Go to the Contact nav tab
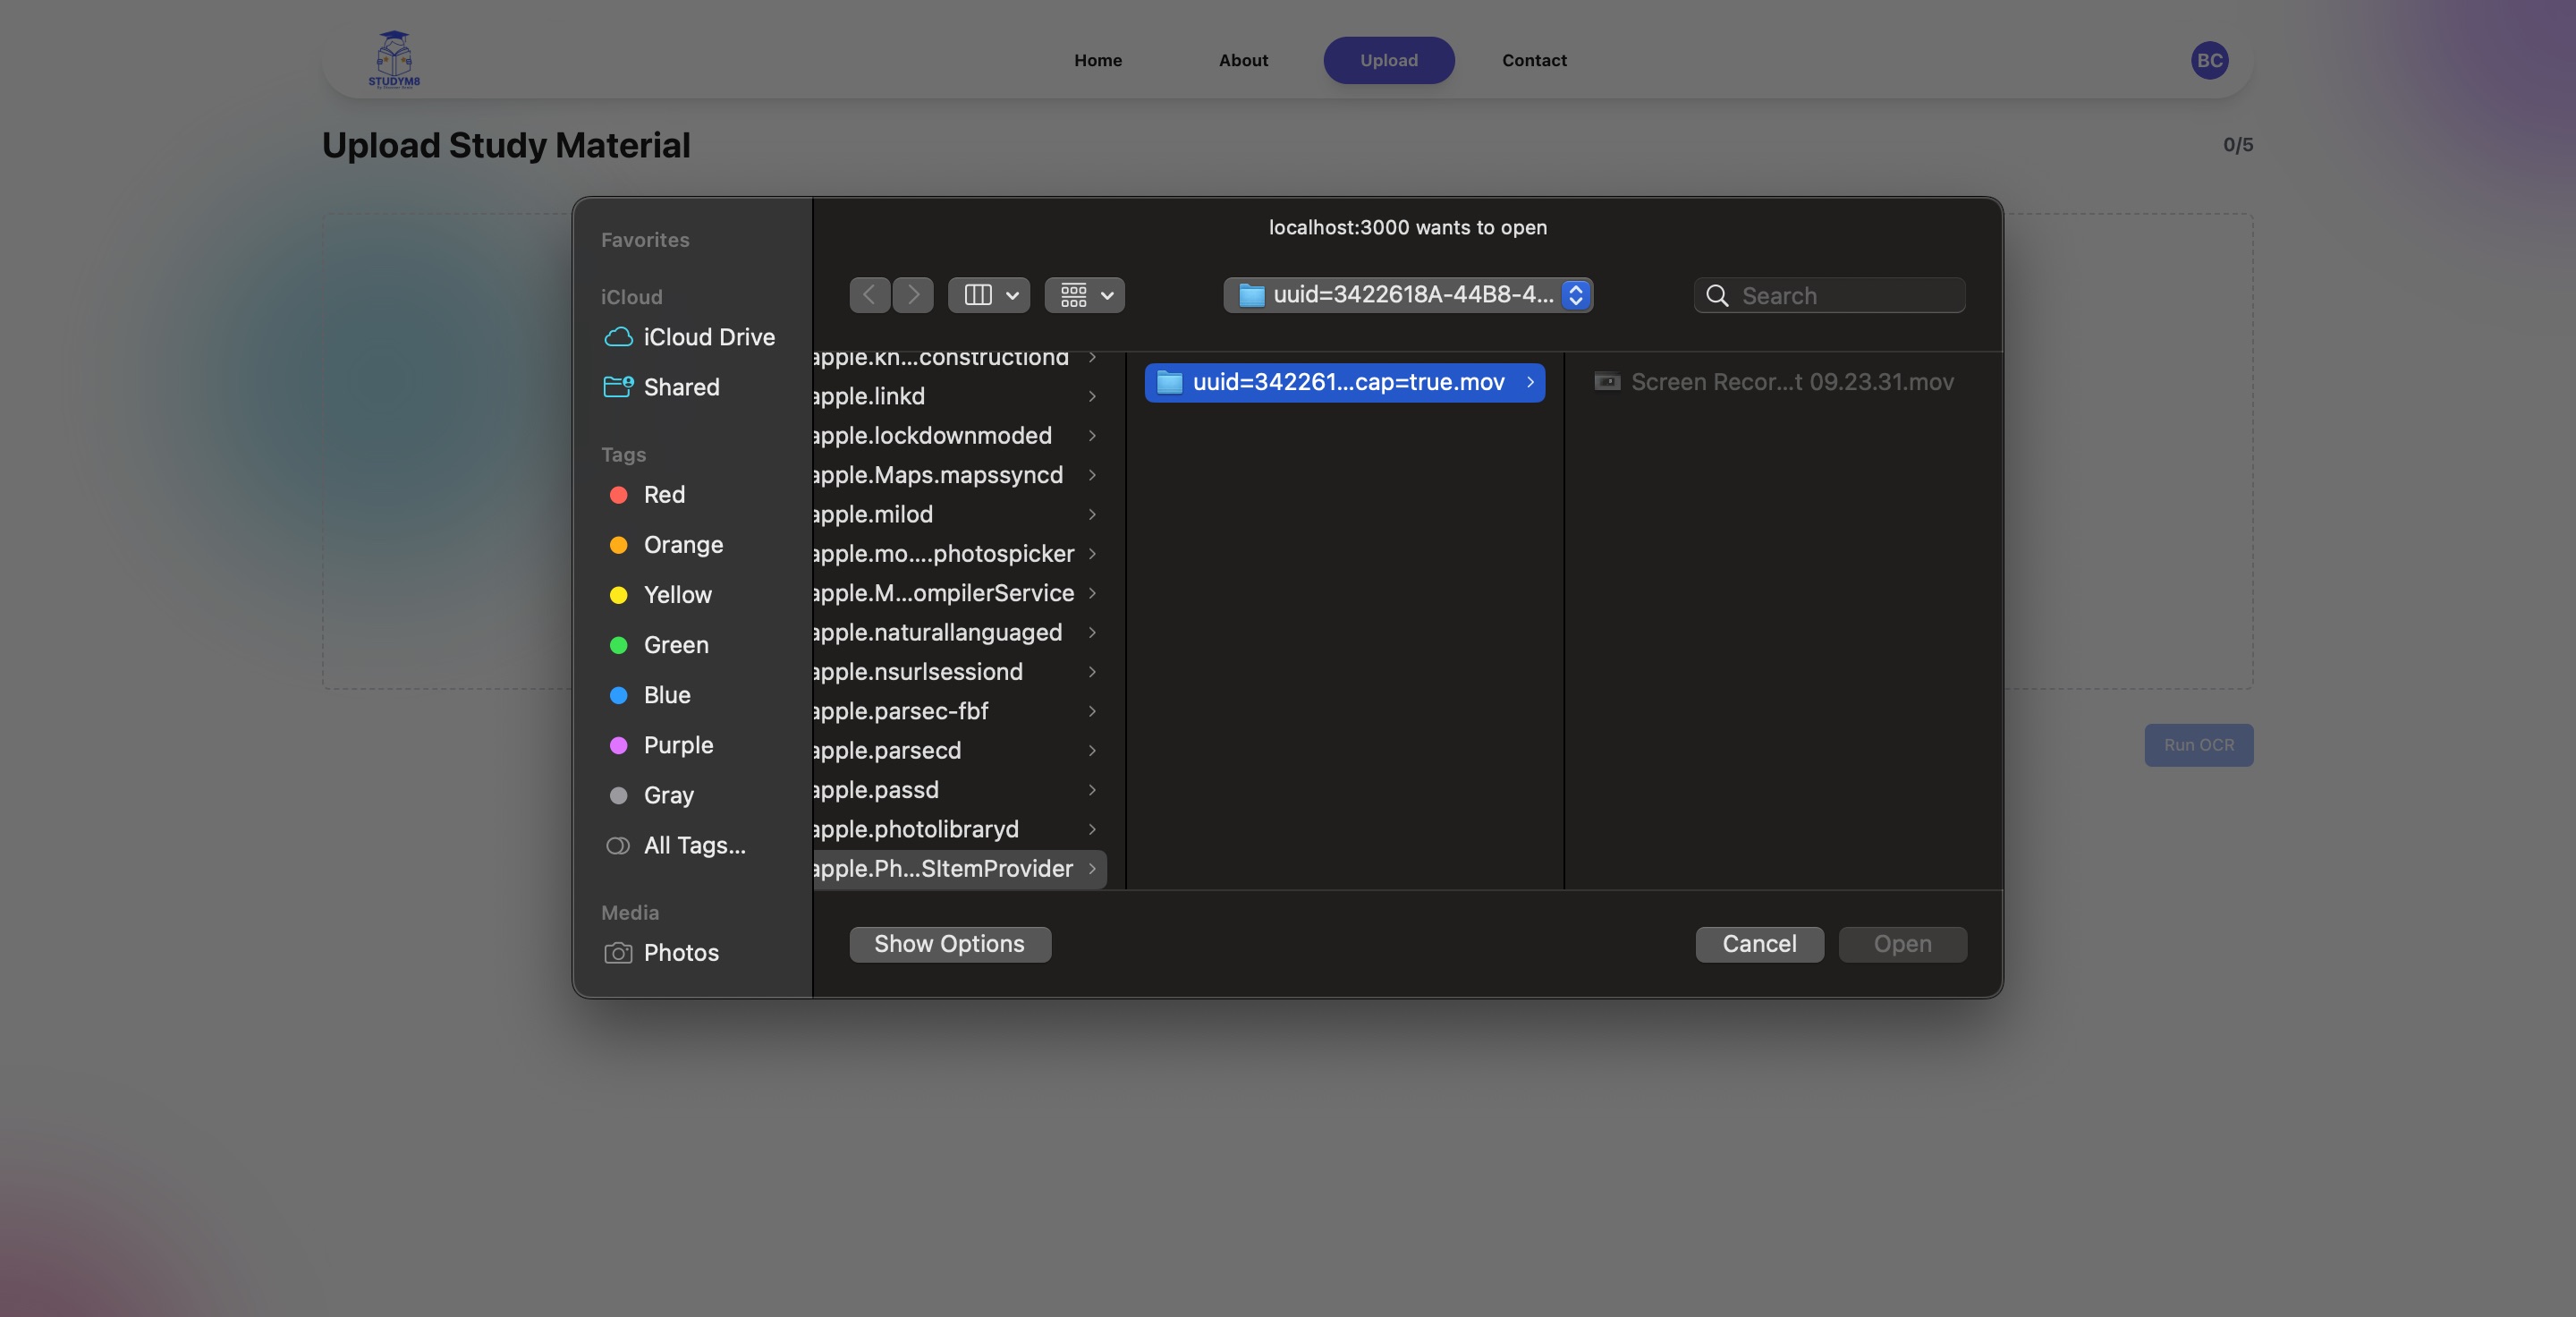 pos(1534,60)
